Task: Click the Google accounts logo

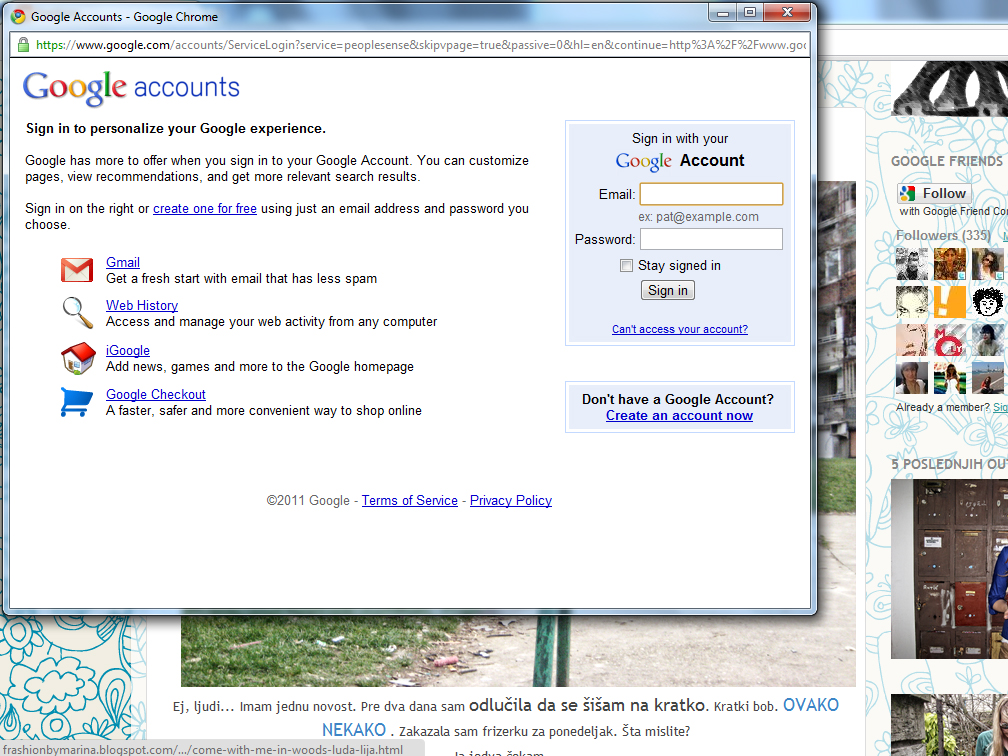Action: [x=131, y=87]
